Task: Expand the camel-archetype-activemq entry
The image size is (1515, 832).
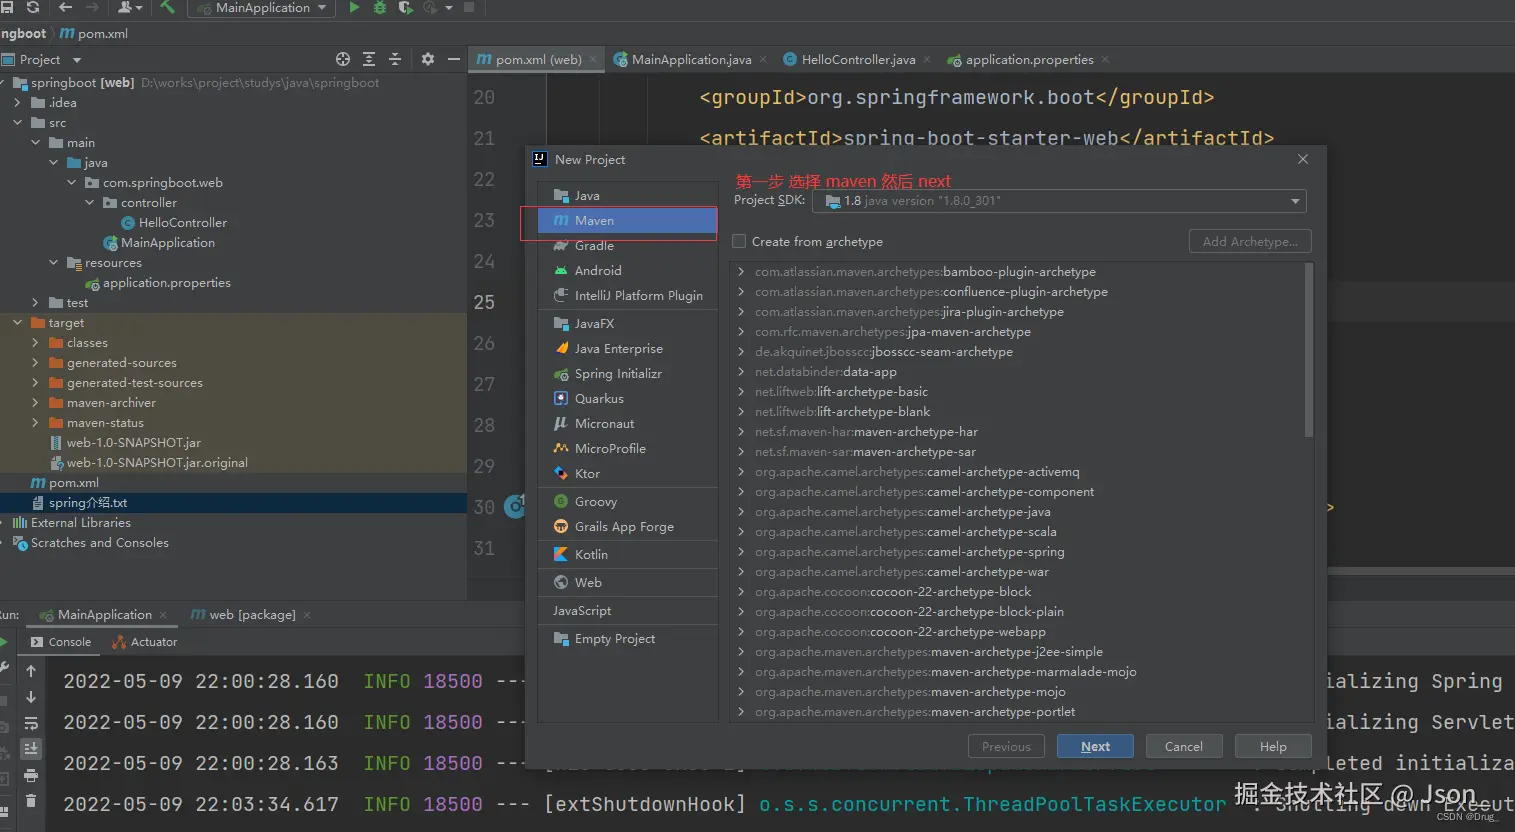Action: pos(741,471)
